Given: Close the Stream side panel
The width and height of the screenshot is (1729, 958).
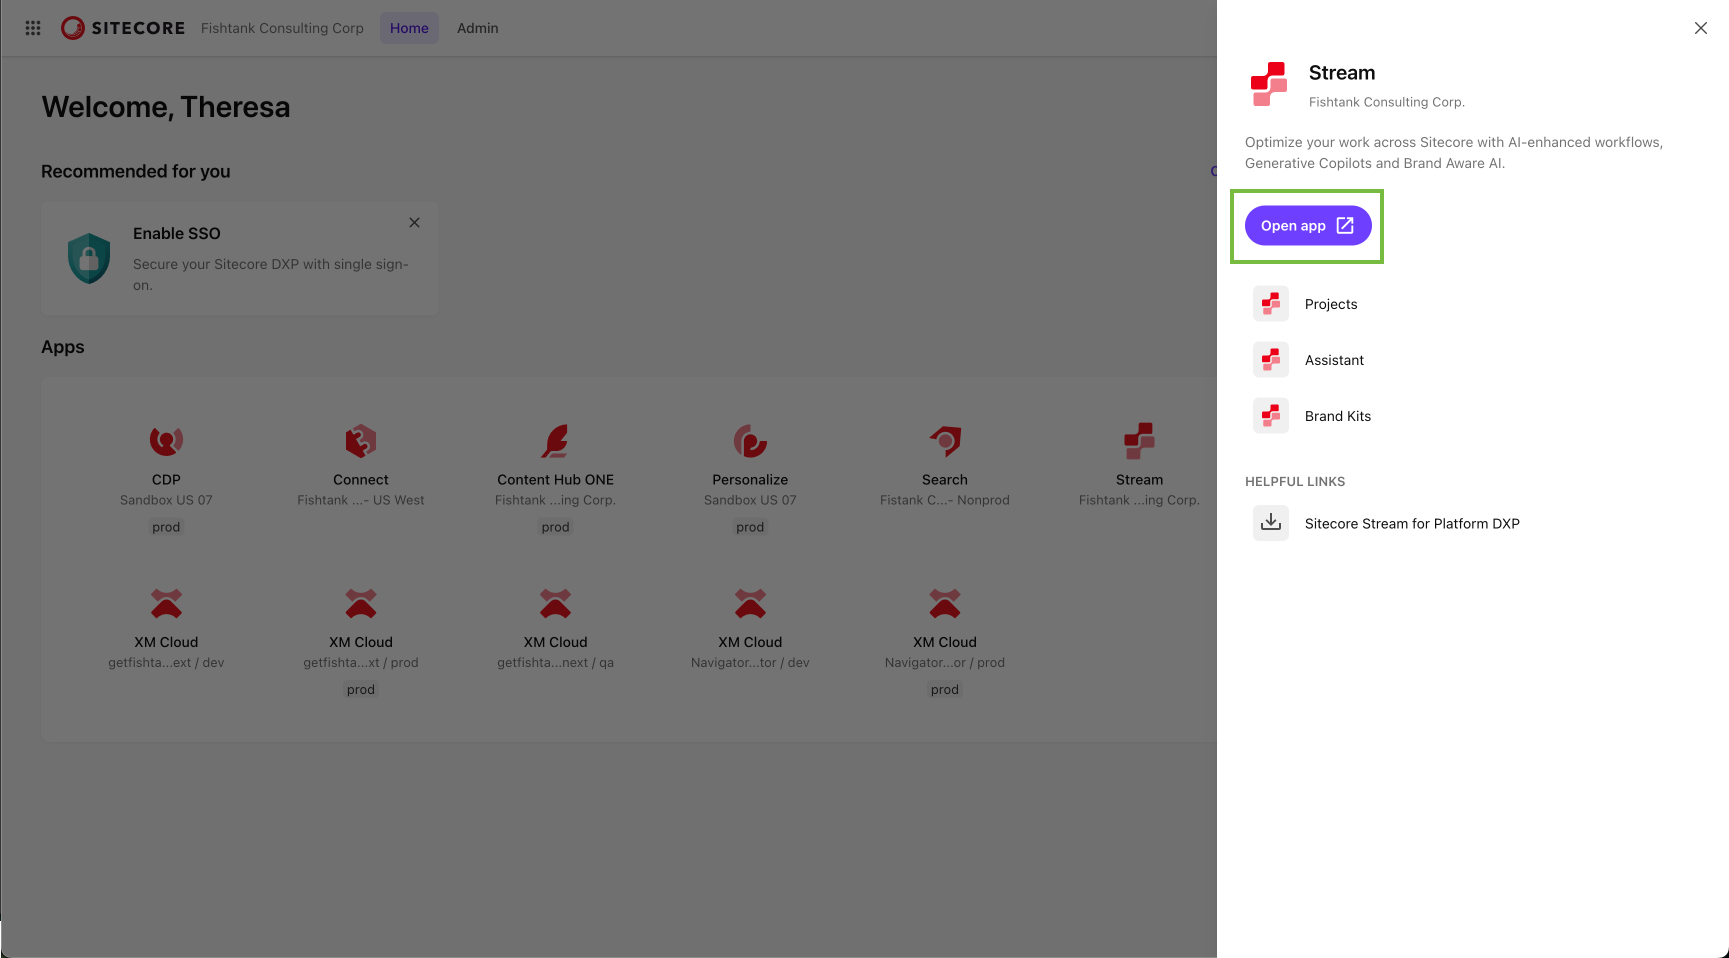Looking at the screenshot, I should pos(1701,28).
